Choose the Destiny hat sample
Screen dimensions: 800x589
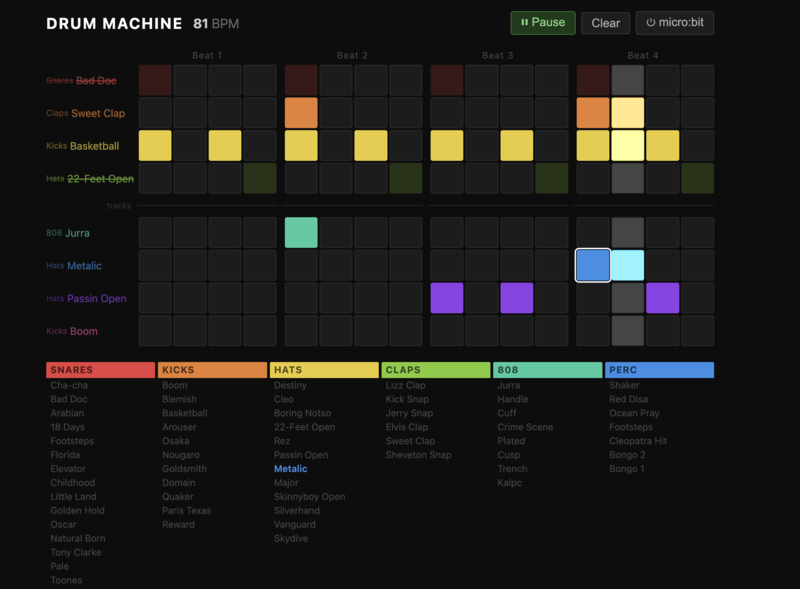(290, 385)
